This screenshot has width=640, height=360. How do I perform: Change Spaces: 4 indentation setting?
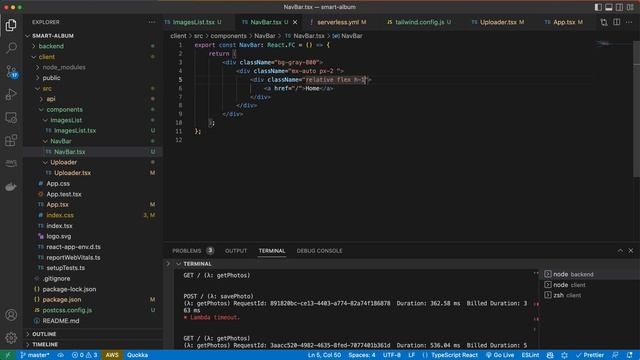click(362, 355)
